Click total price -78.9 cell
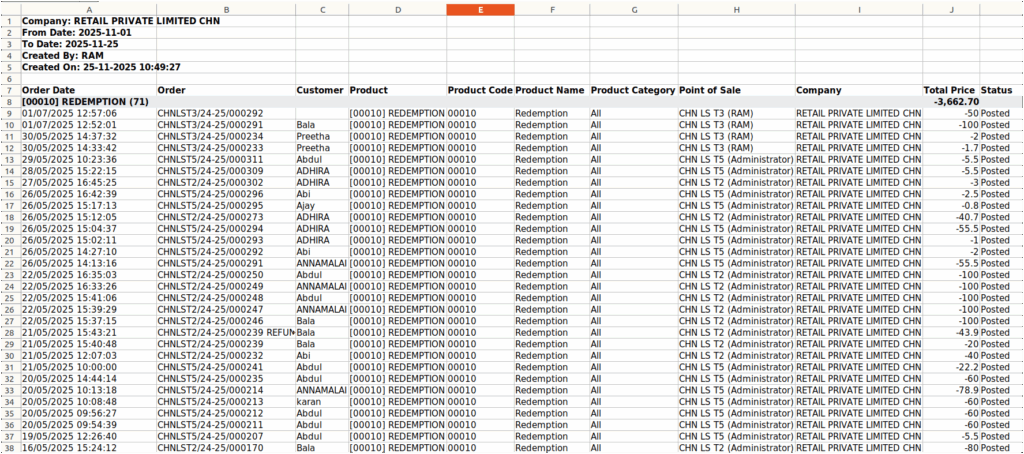Screen dimensions: 1024x454 951,390
